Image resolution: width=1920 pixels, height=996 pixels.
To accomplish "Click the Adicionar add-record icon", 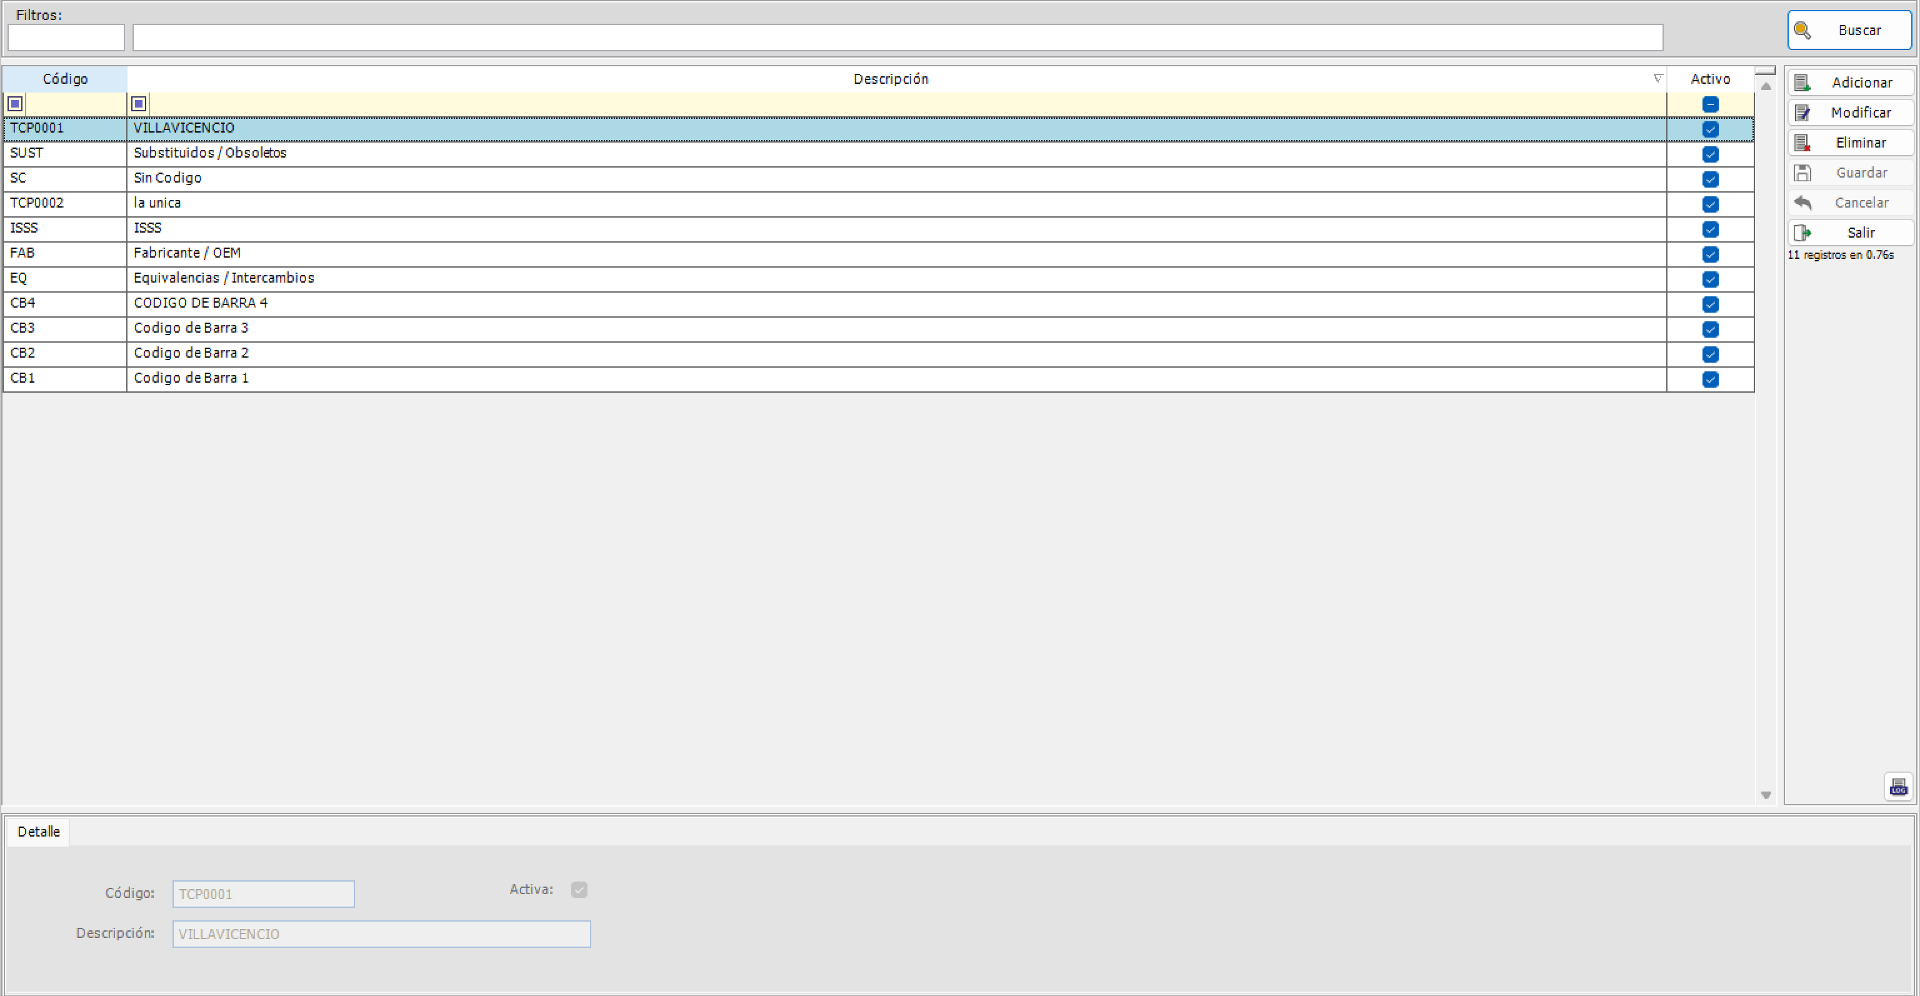I will tap(1804, 82).
